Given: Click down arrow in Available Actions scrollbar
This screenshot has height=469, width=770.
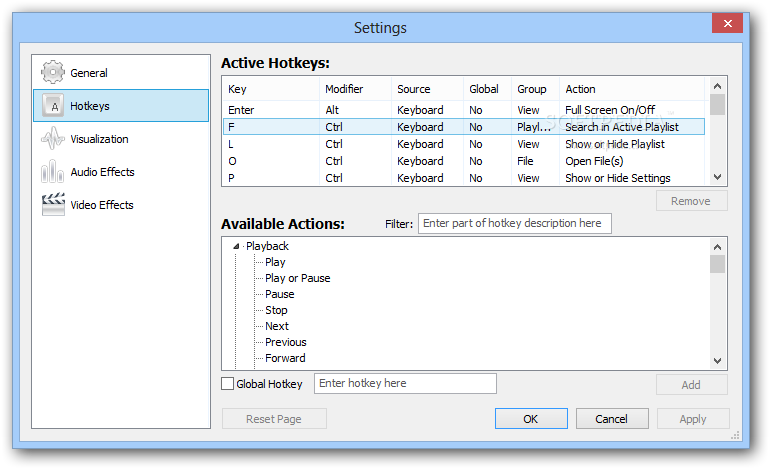Looking at the screenshot, I should (x=717, y=361).
